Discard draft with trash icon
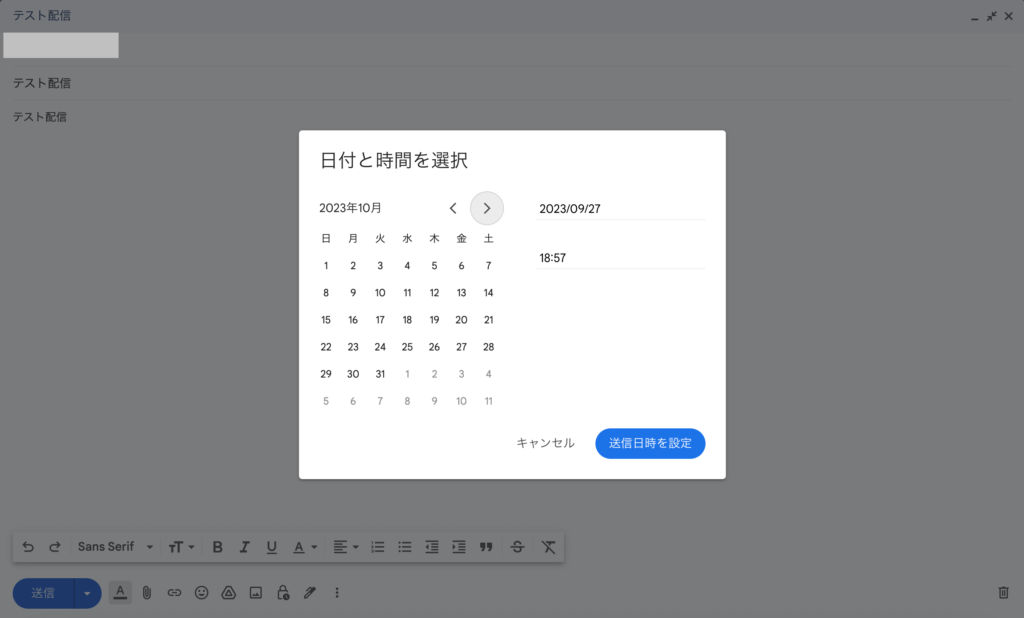 (x=1003, y=592)
